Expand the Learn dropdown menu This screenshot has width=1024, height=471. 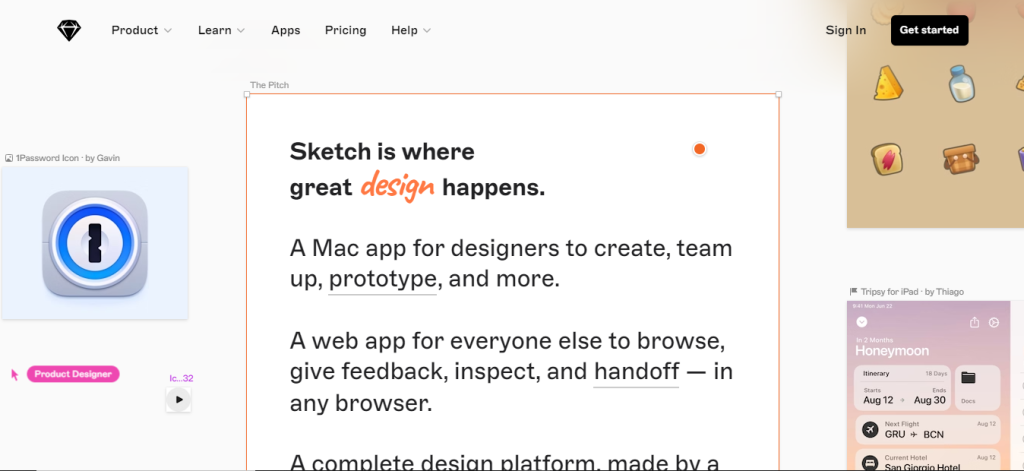pos(221,30)
